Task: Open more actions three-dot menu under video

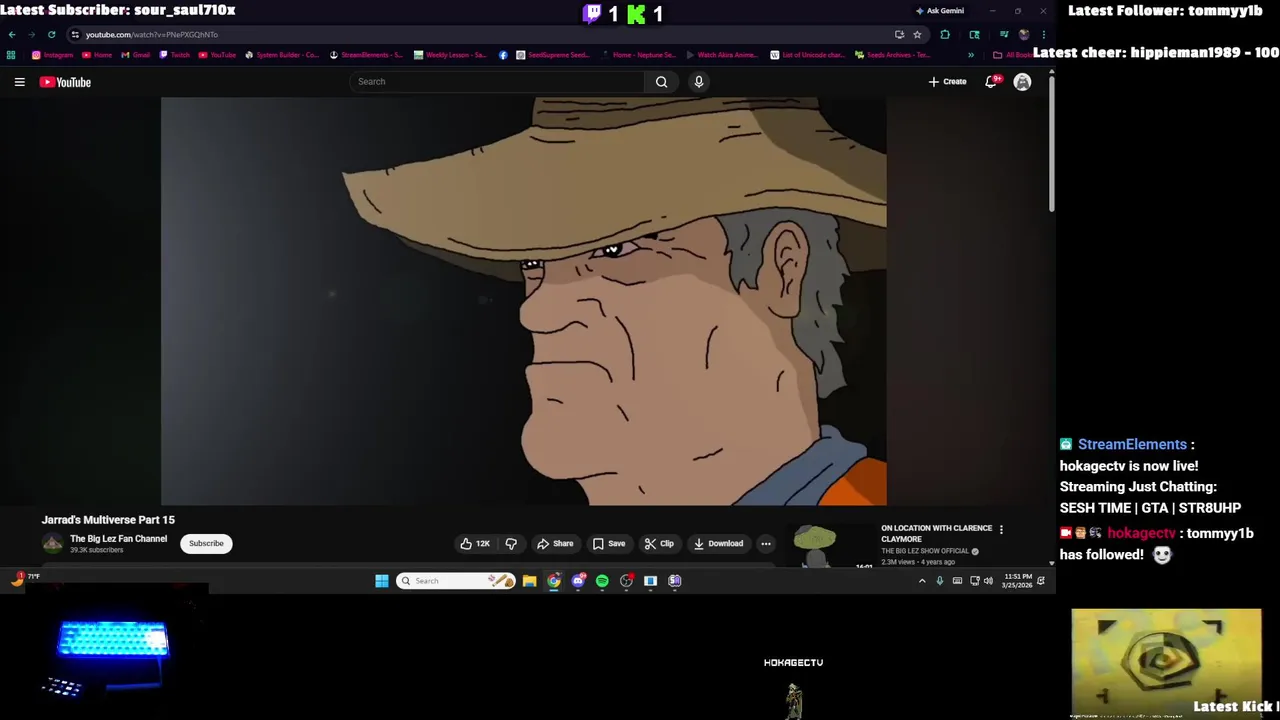Action: tap(766, 544)
